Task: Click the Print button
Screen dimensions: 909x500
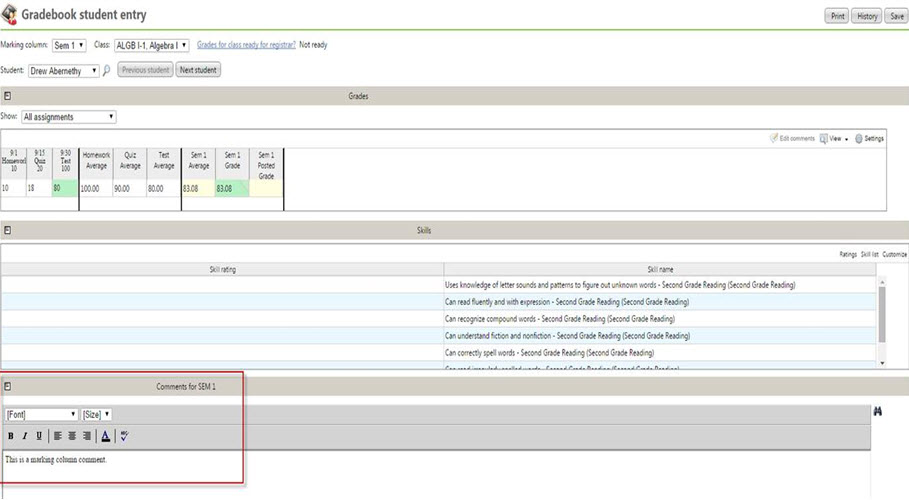Action: pyautogui.click(x=837, y=16)
